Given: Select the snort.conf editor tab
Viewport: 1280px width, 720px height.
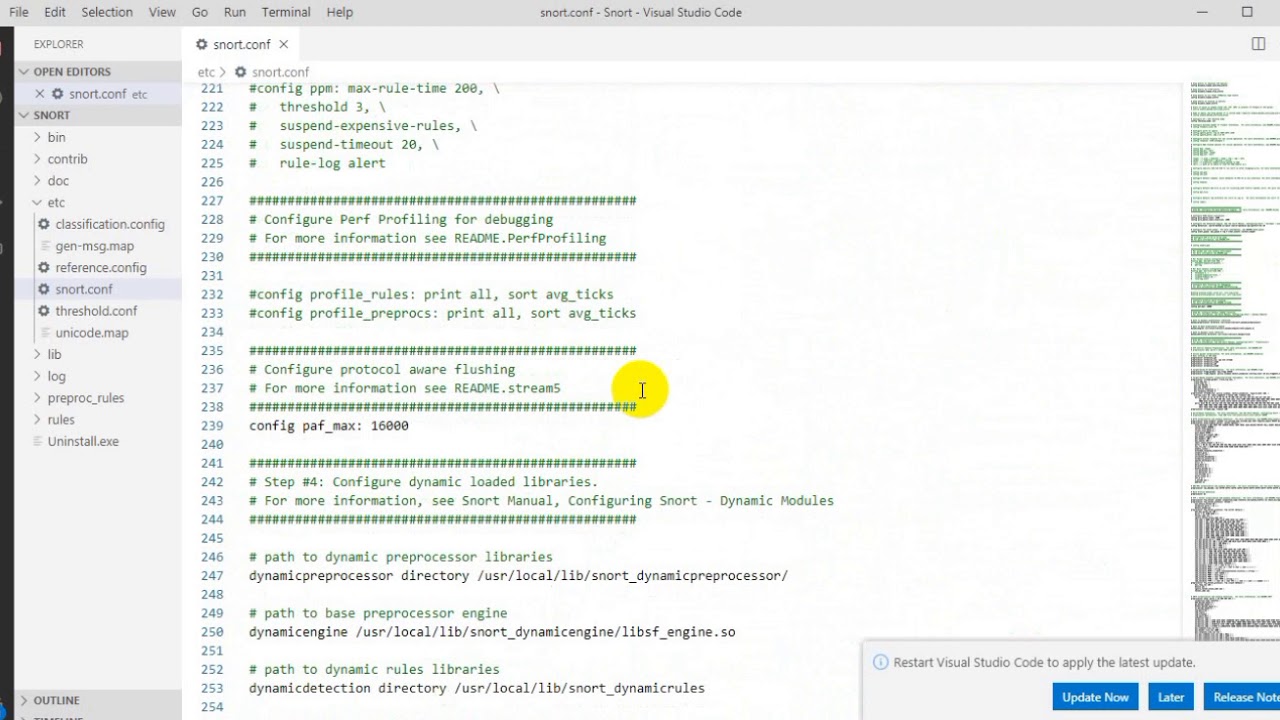Looking at the screenshot, I should tap(241, 44).
